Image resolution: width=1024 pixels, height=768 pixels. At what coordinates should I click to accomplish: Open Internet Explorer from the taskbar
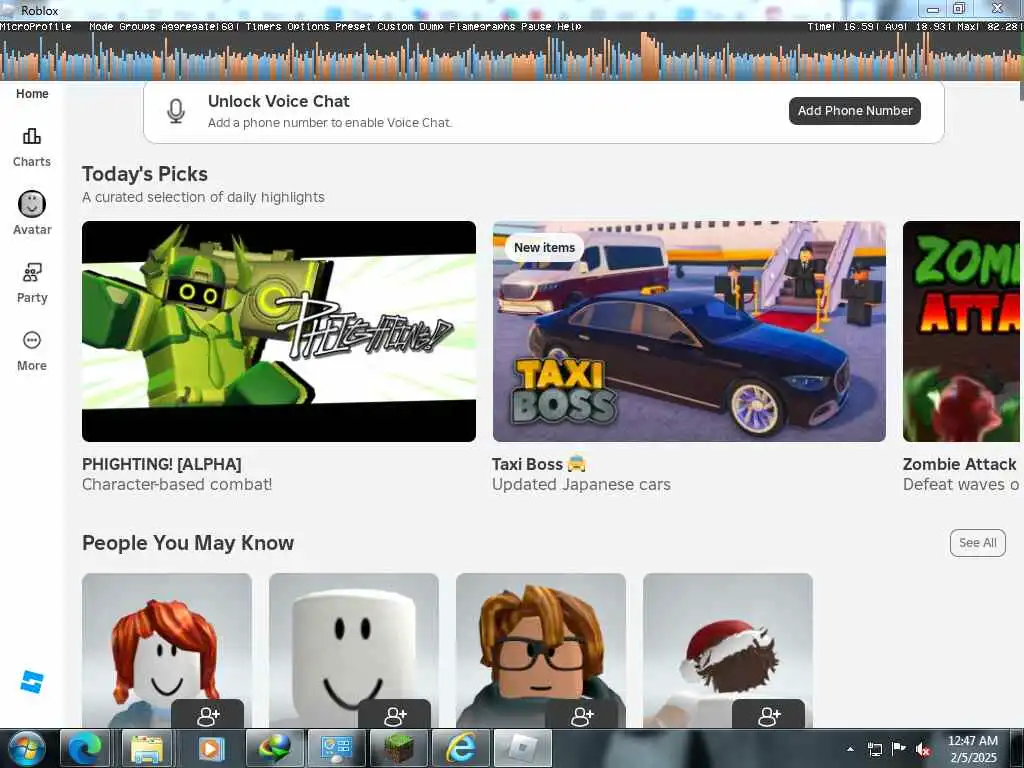click(x=461, y=748)
